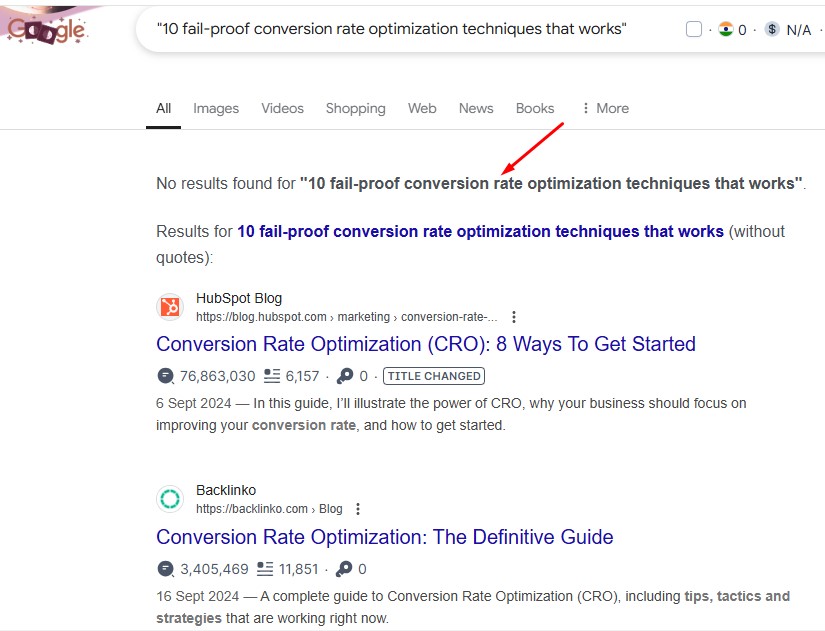Click into the Google search query box

391,29
